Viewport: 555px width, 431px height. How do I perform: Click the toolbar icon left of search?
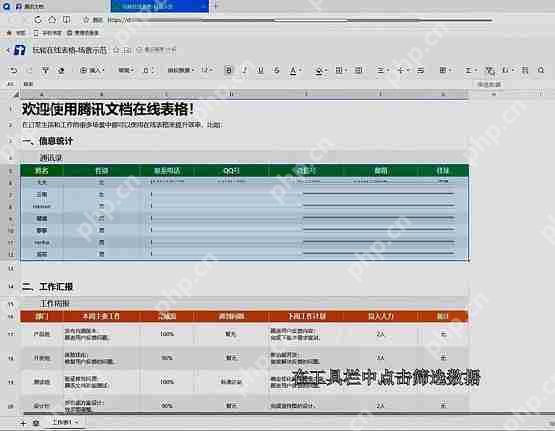click(525, 70)
